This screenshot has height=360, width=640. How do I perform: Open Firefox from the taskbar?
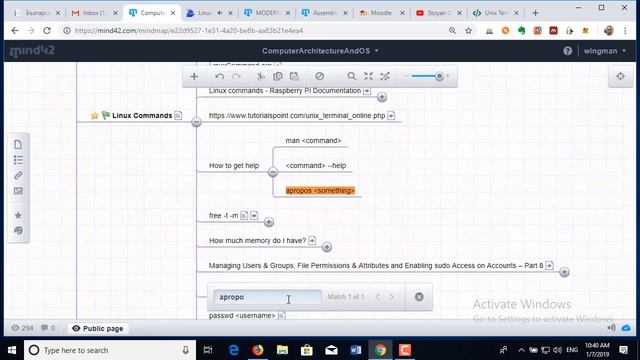258,350
